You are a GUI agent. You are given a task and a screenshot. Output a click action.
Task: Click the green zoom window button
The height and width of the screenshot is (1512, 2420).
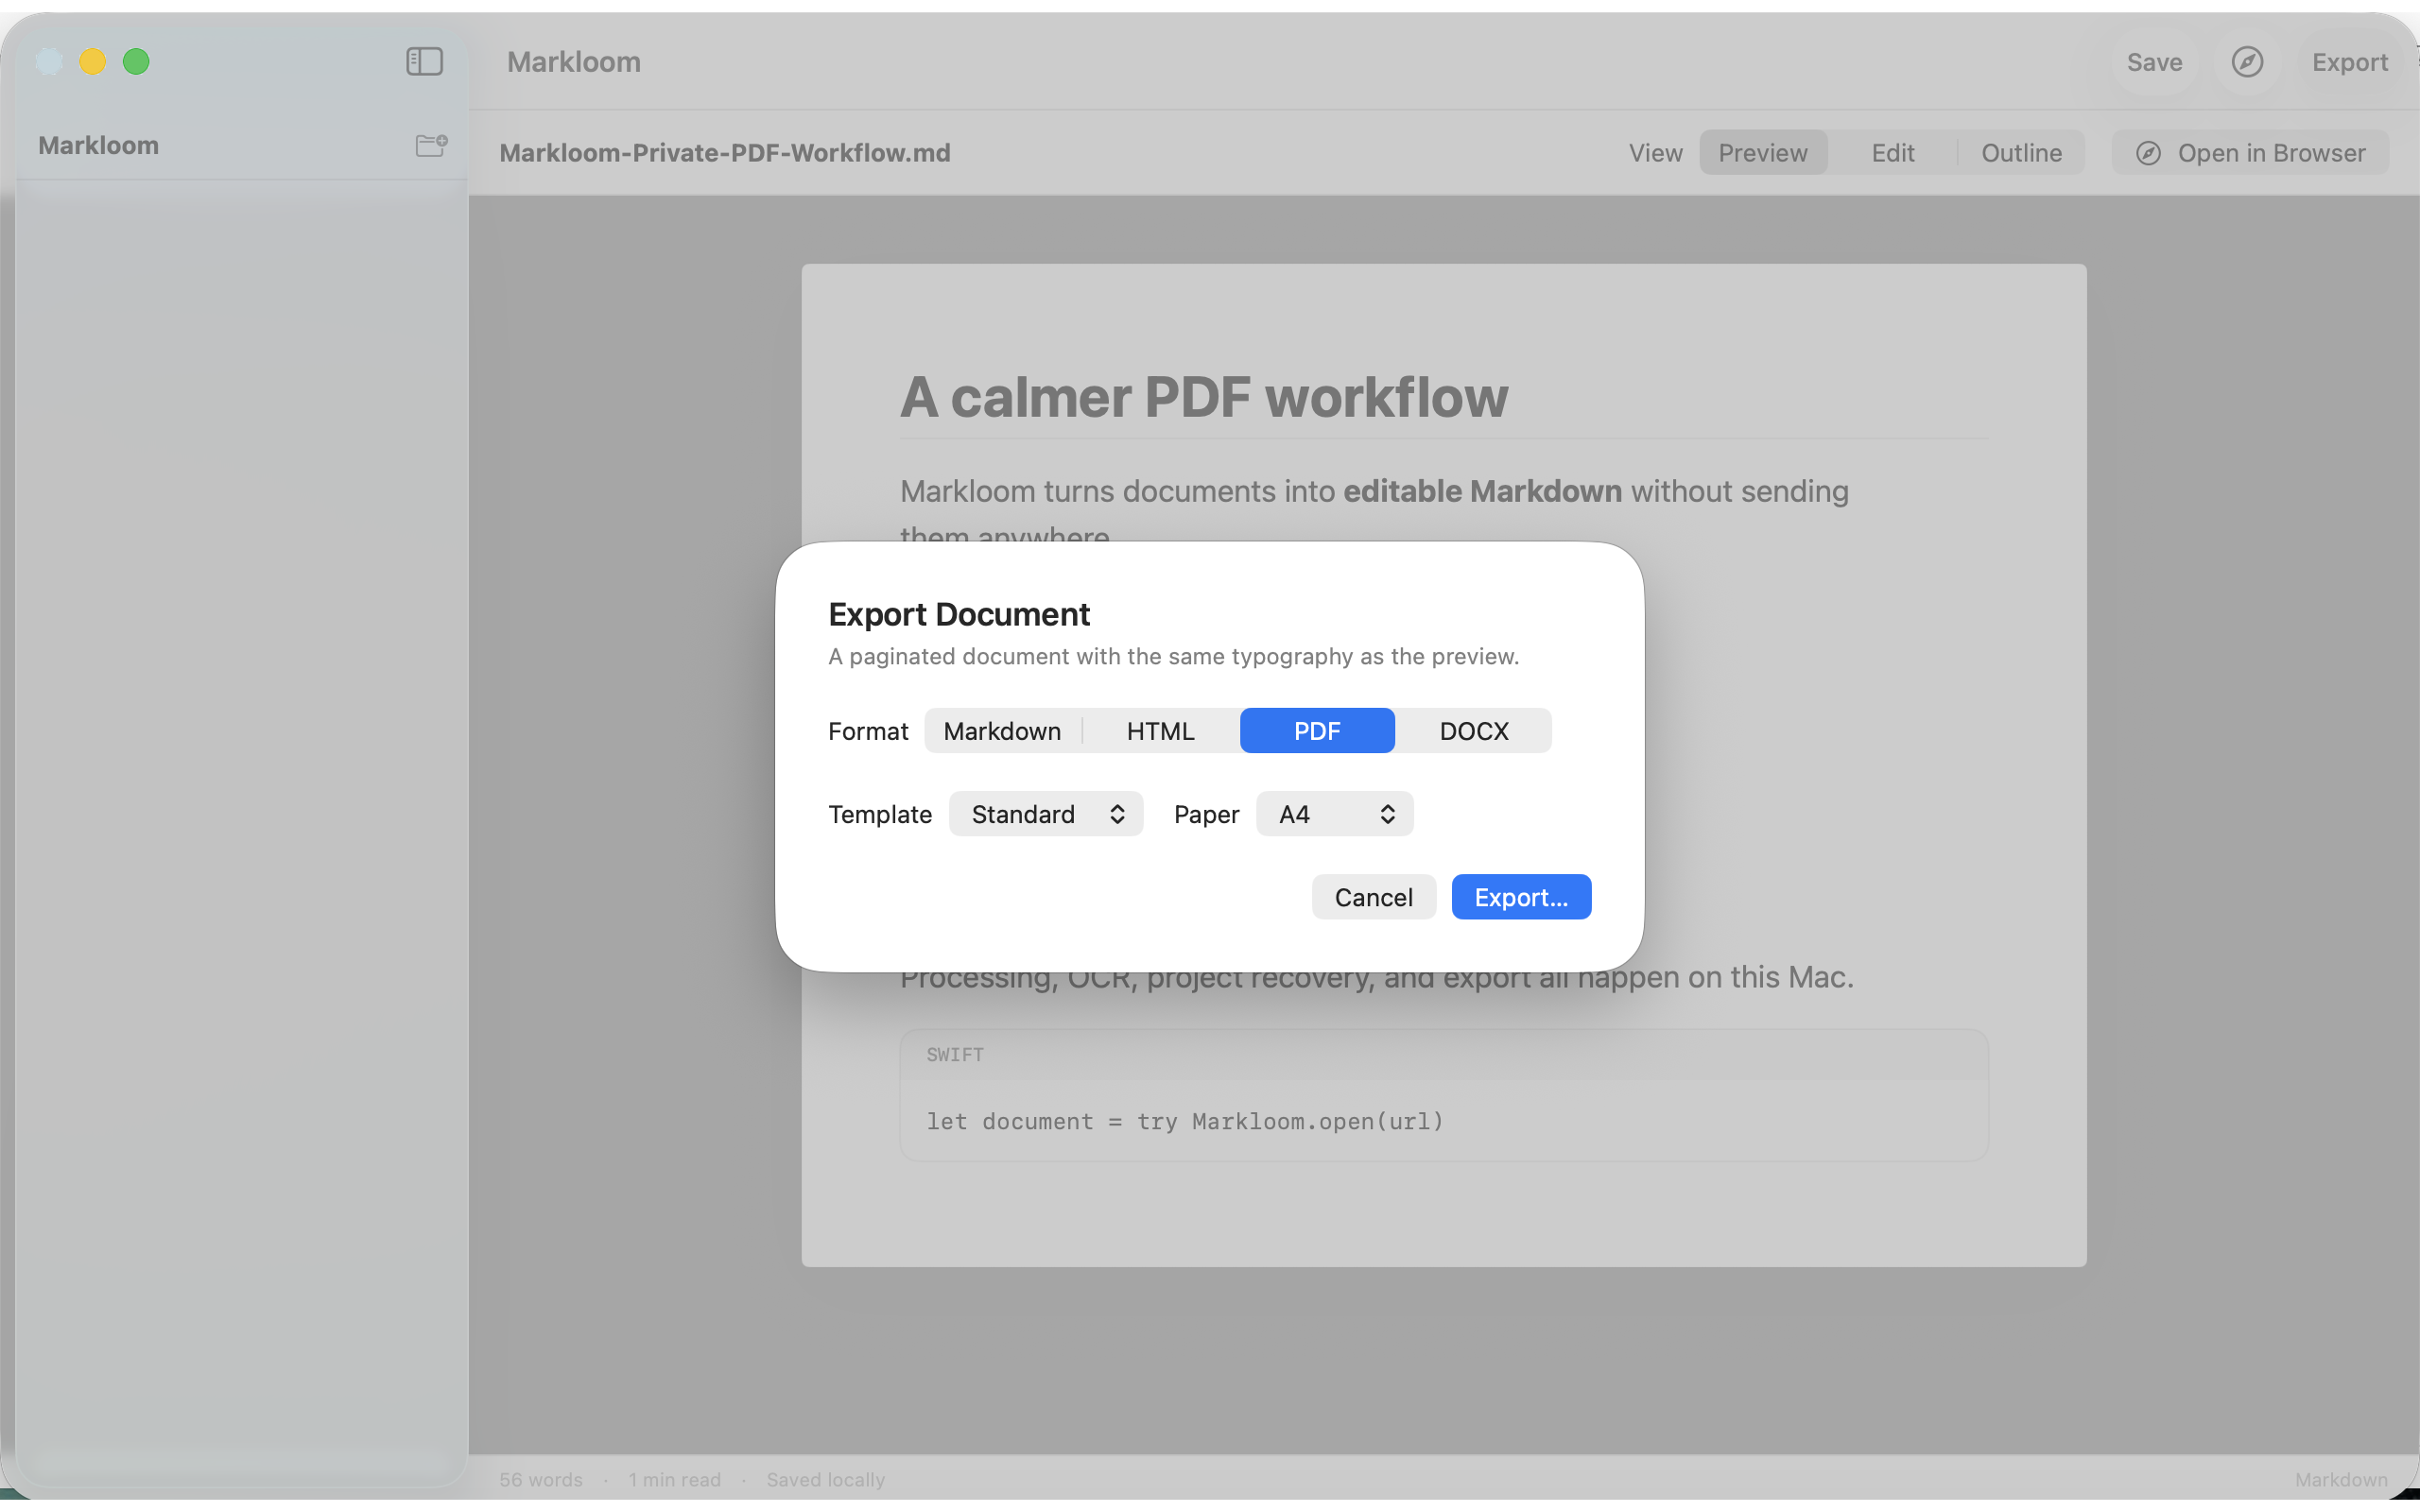(x=136, y=62)
